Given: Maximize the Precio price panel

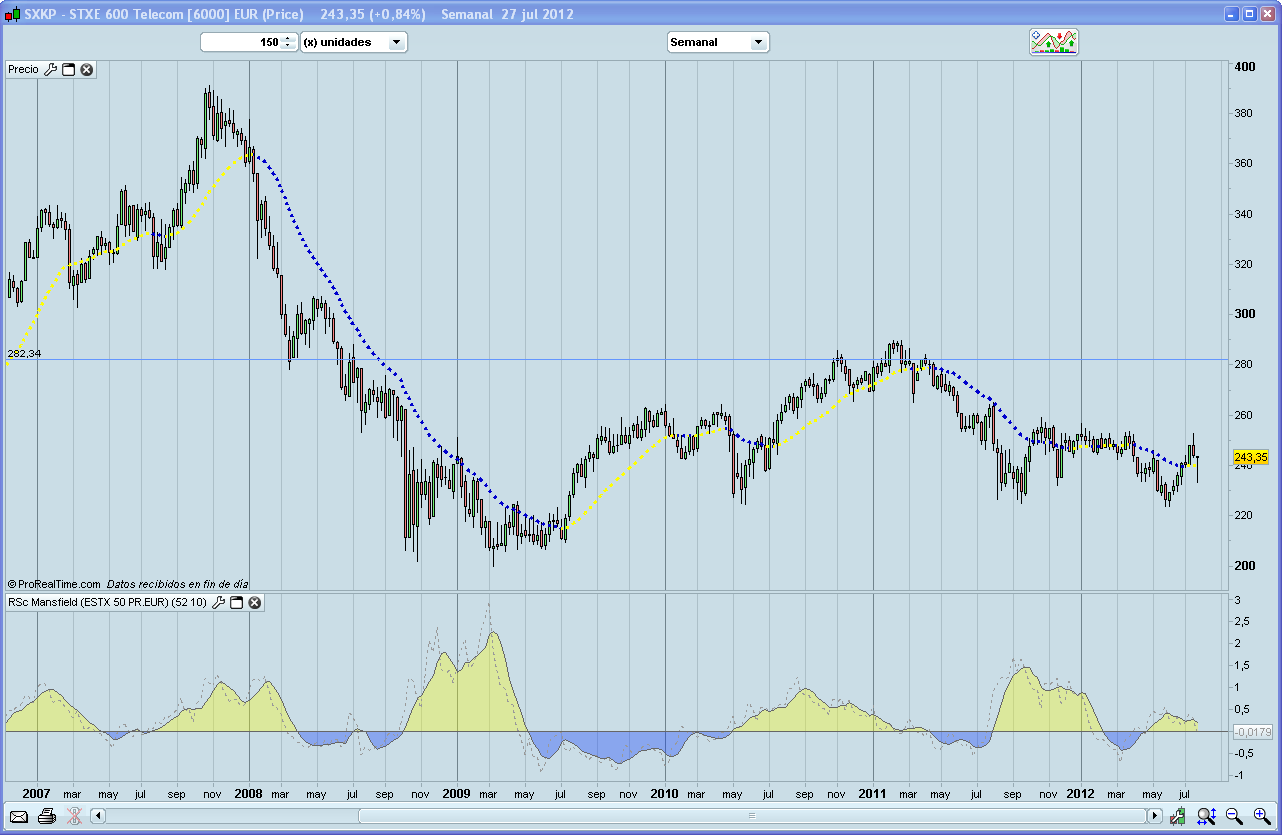Looking at the screenshot, I should (x=69, y=69).
